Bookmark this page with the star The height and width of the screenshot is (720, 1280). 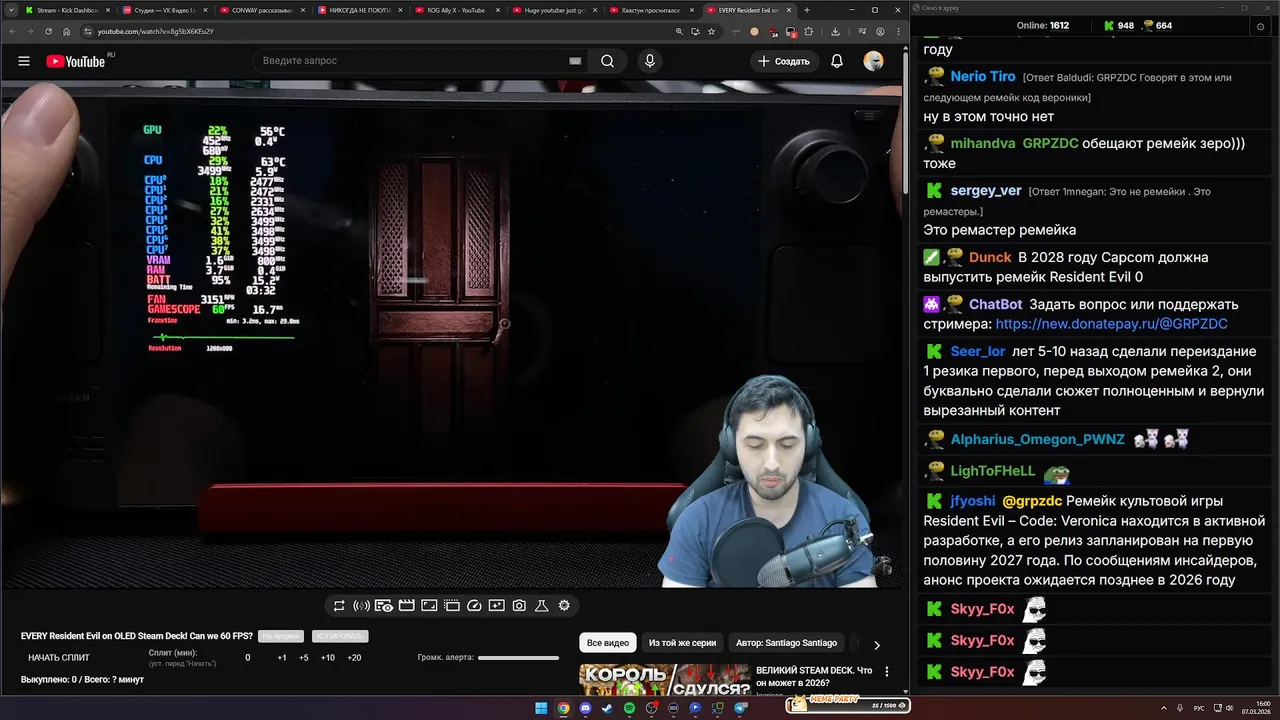711,31
